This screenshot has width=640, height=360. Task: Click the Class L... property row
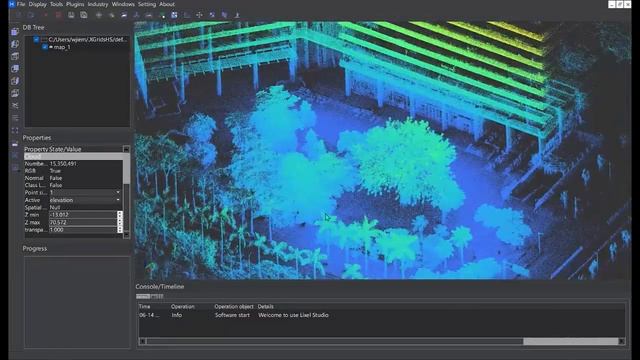point(73,185)
